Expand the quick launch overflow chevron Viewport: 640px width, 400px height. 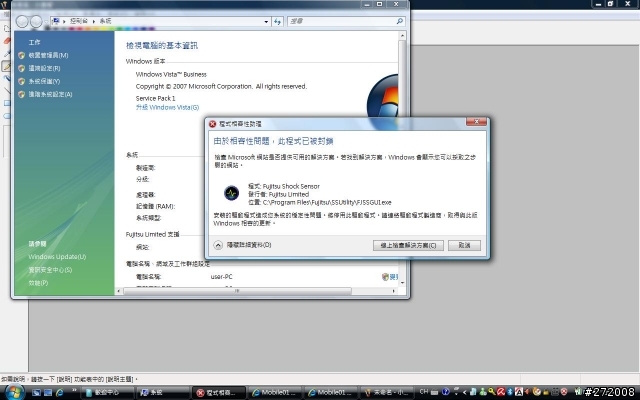click(x=74, y=391)
